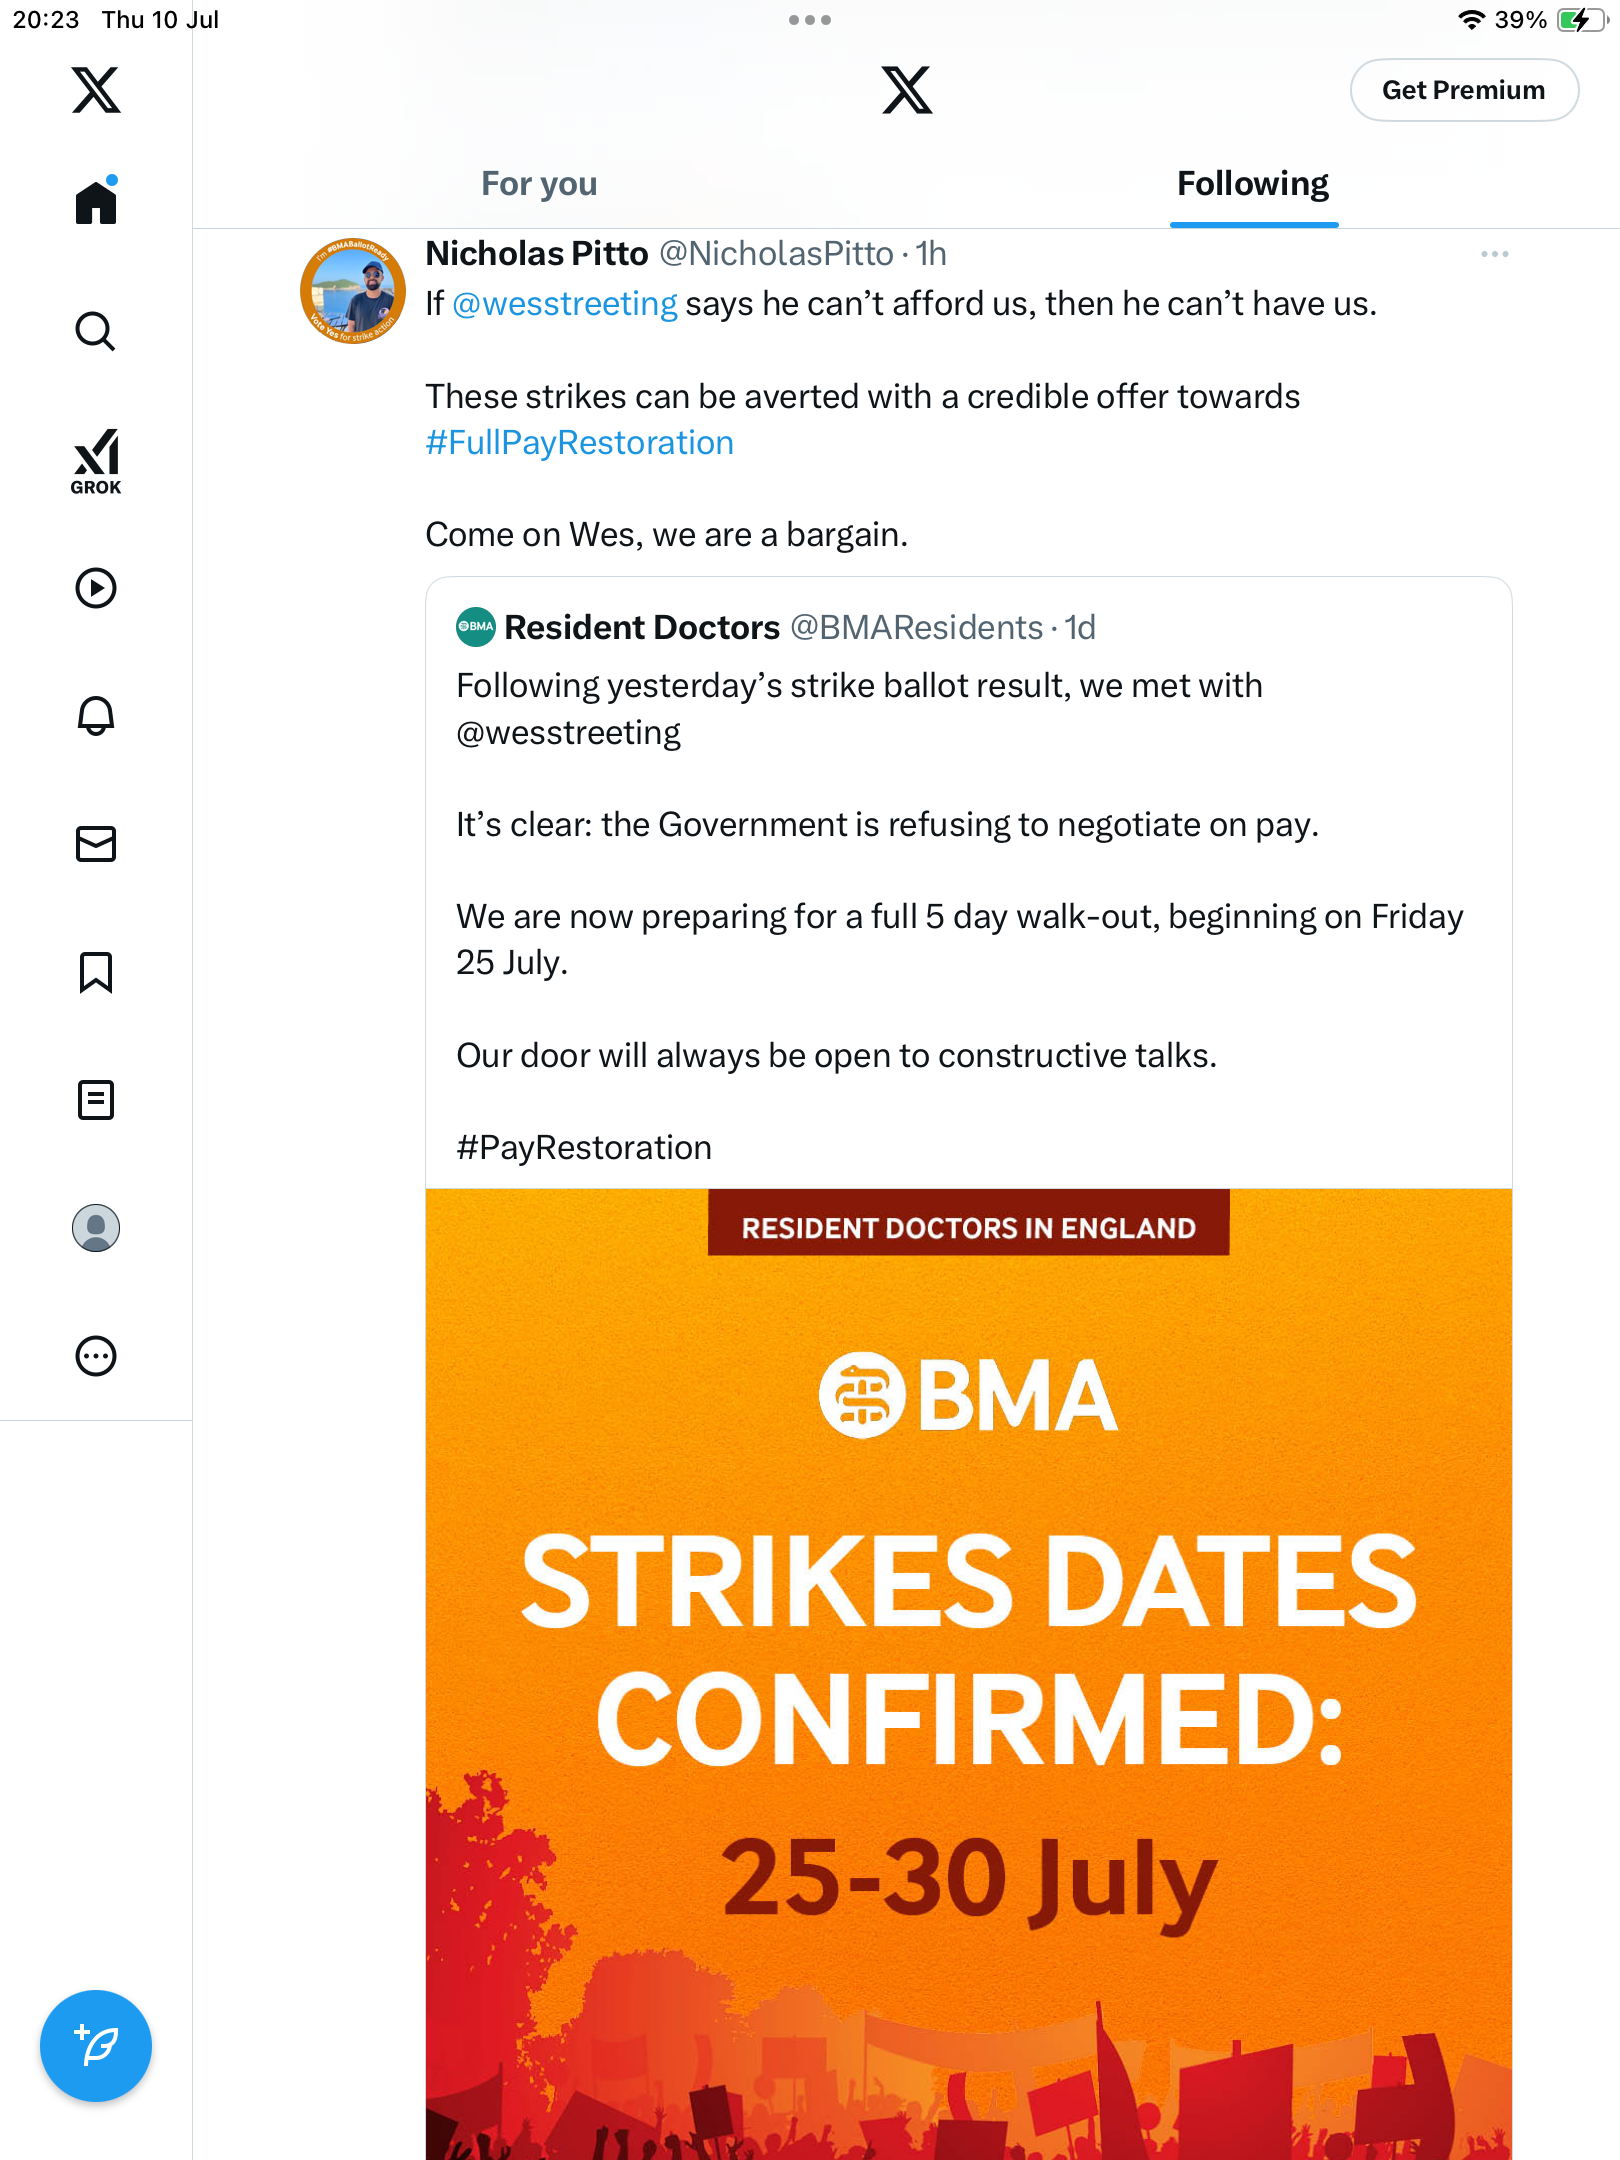Image resolution: width=1620 pixels, height=2160 pixels.
Task: Switch to the For you tab
Action: 539,183
